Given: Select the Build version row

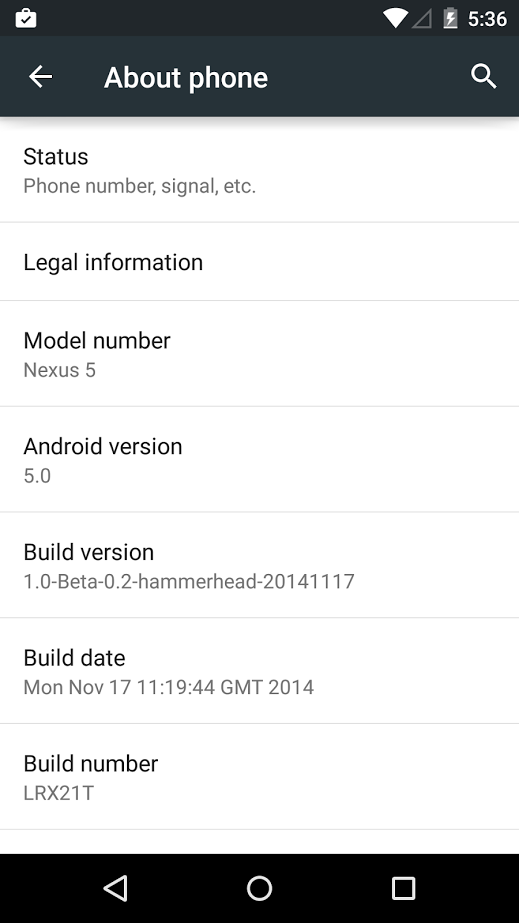Looking at the screenshot, I should point(260,566).
